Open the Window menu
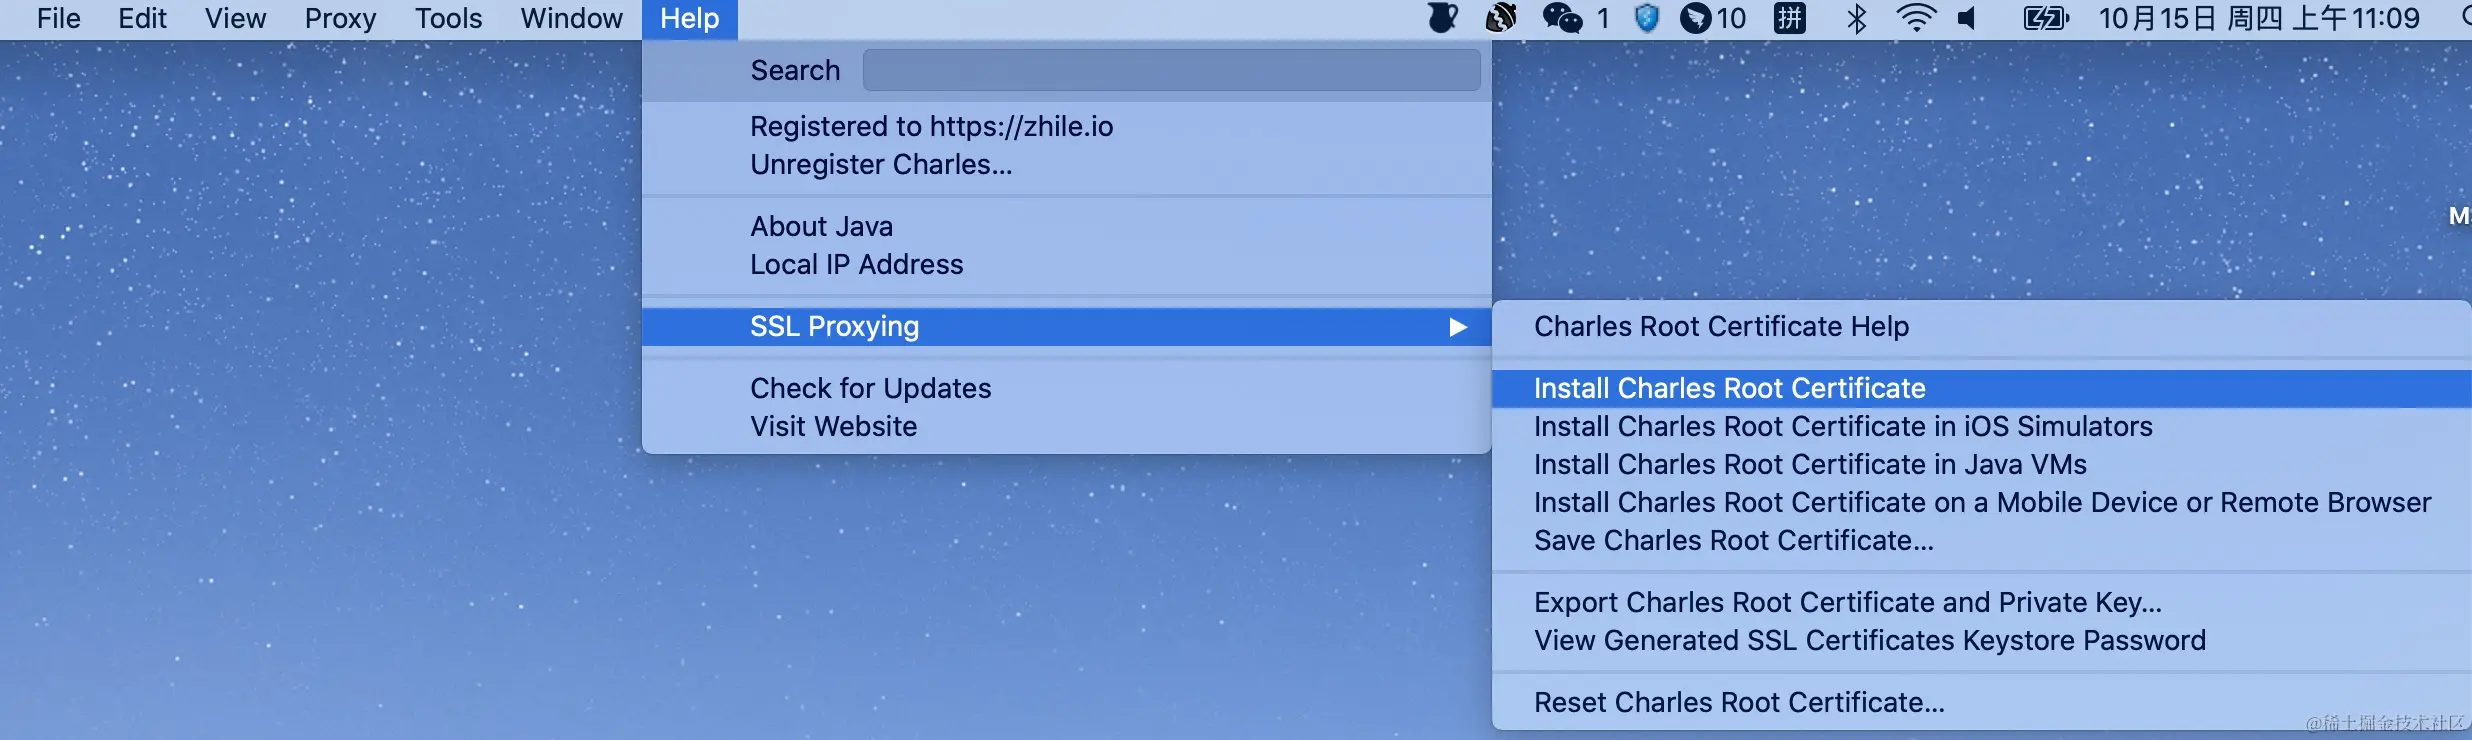 pyautogui.click(x=571, y=18)
